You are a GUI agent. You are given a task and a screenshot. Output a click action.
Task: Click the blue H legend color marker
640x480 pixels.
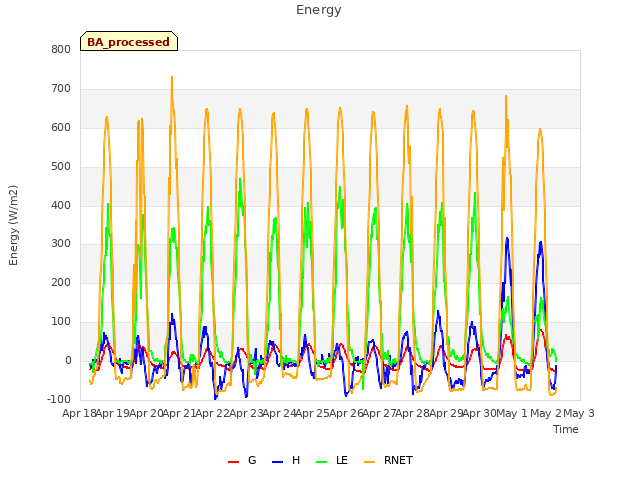[x=277, y=462]
